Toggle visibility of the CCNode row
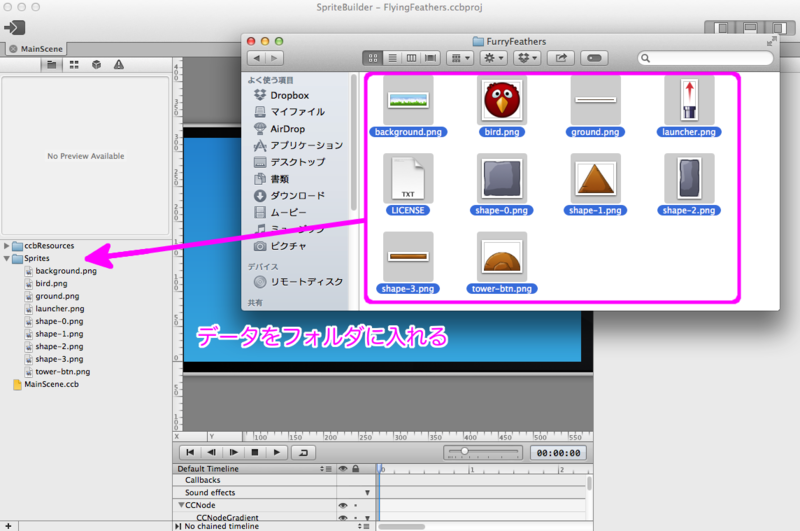The image size is (800, 531). click(343, 505)
